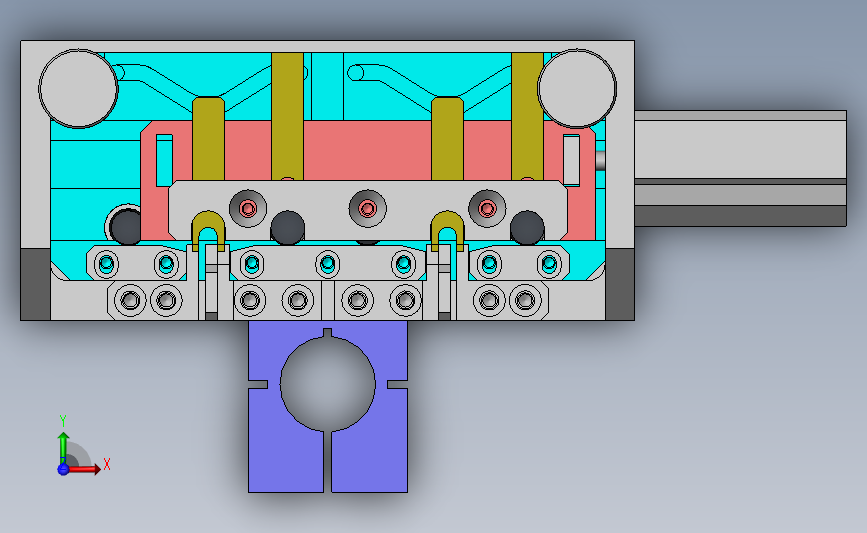This screenshot has width=867, height=533.
Task: Select the leftmost gray socket screw in bottom row
Action: [130, 300]
